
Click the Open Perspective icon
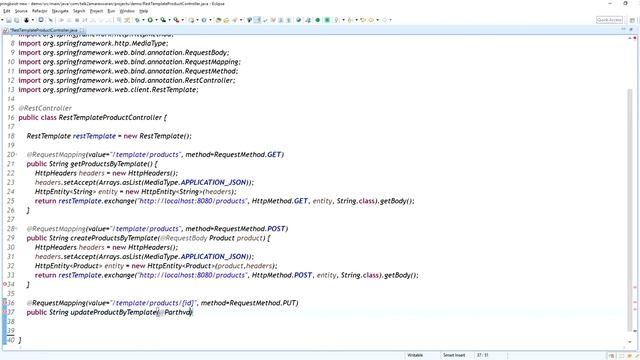coord(632,20)
